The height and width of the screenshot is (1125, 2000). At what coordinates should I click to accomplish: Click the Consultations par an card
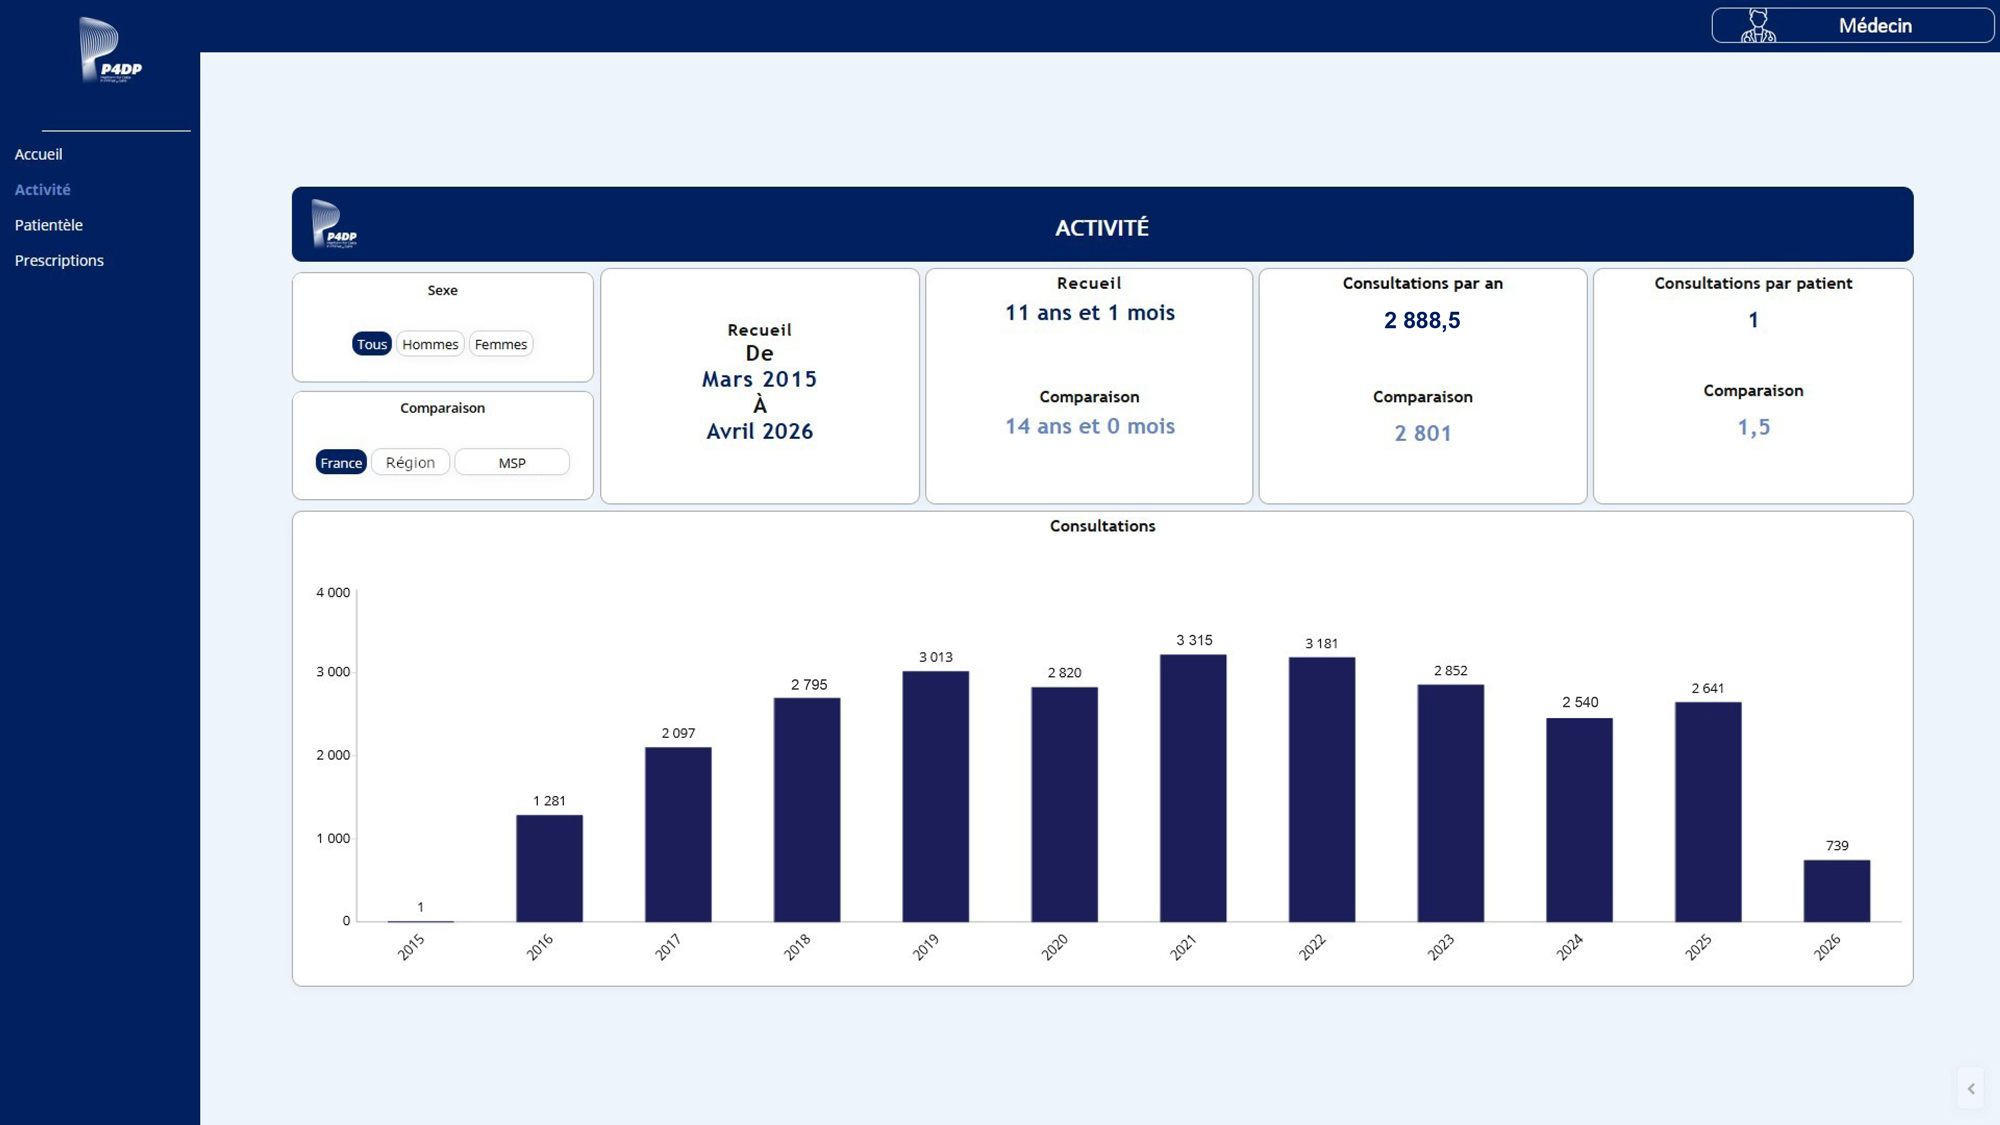[x=1422, y=386]
